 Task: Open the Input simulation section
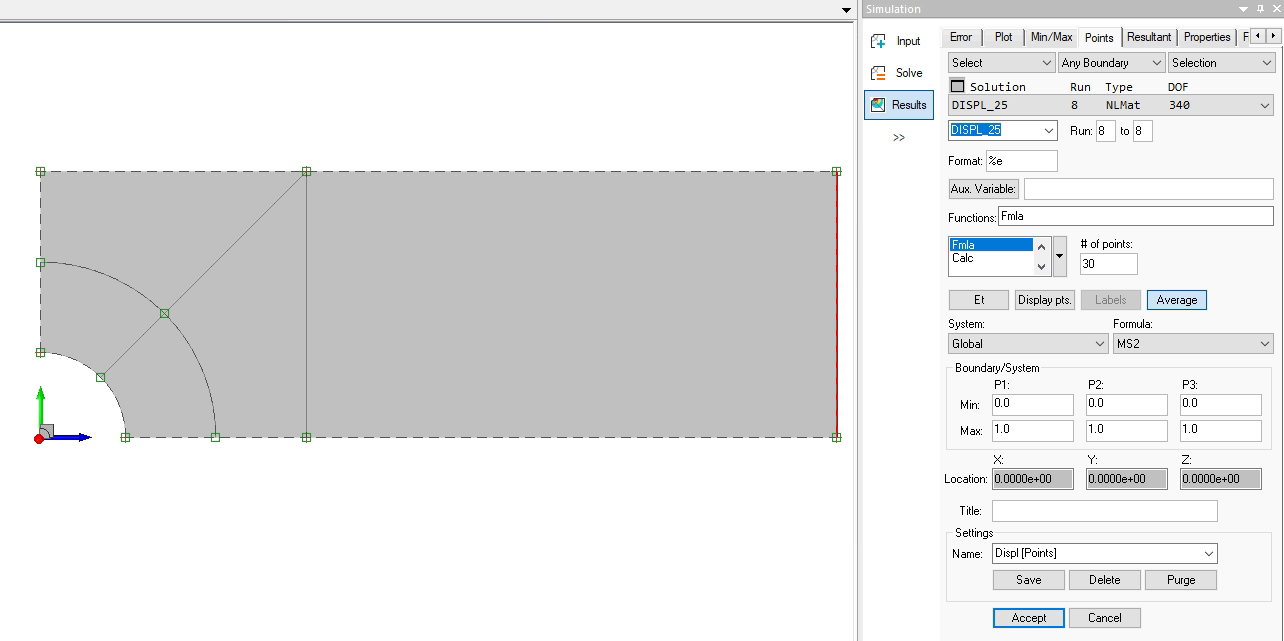[896, 41]
